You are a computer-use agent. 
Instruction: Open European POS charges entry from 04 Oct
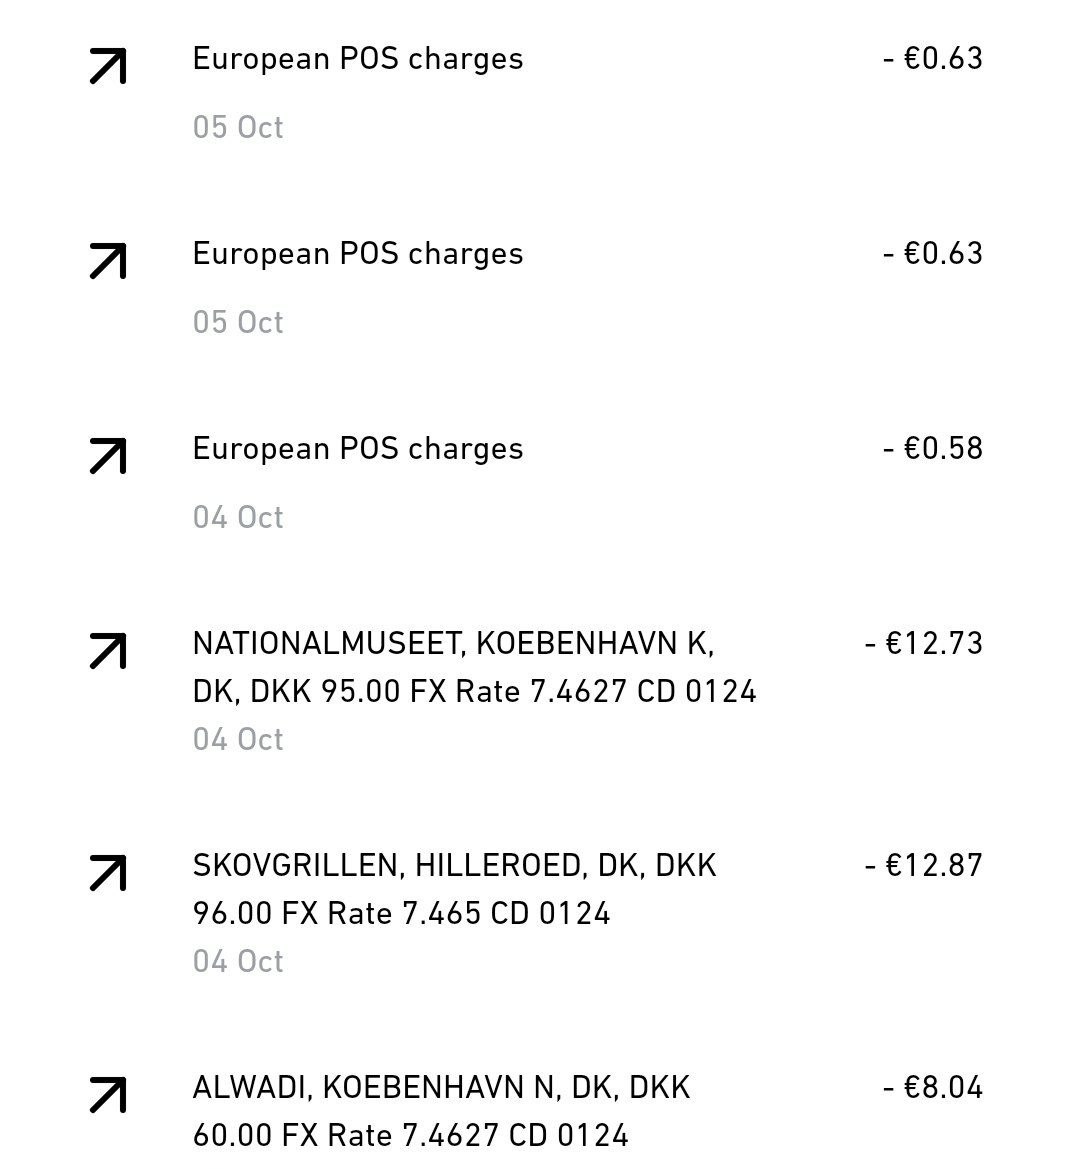click(357, 449)
